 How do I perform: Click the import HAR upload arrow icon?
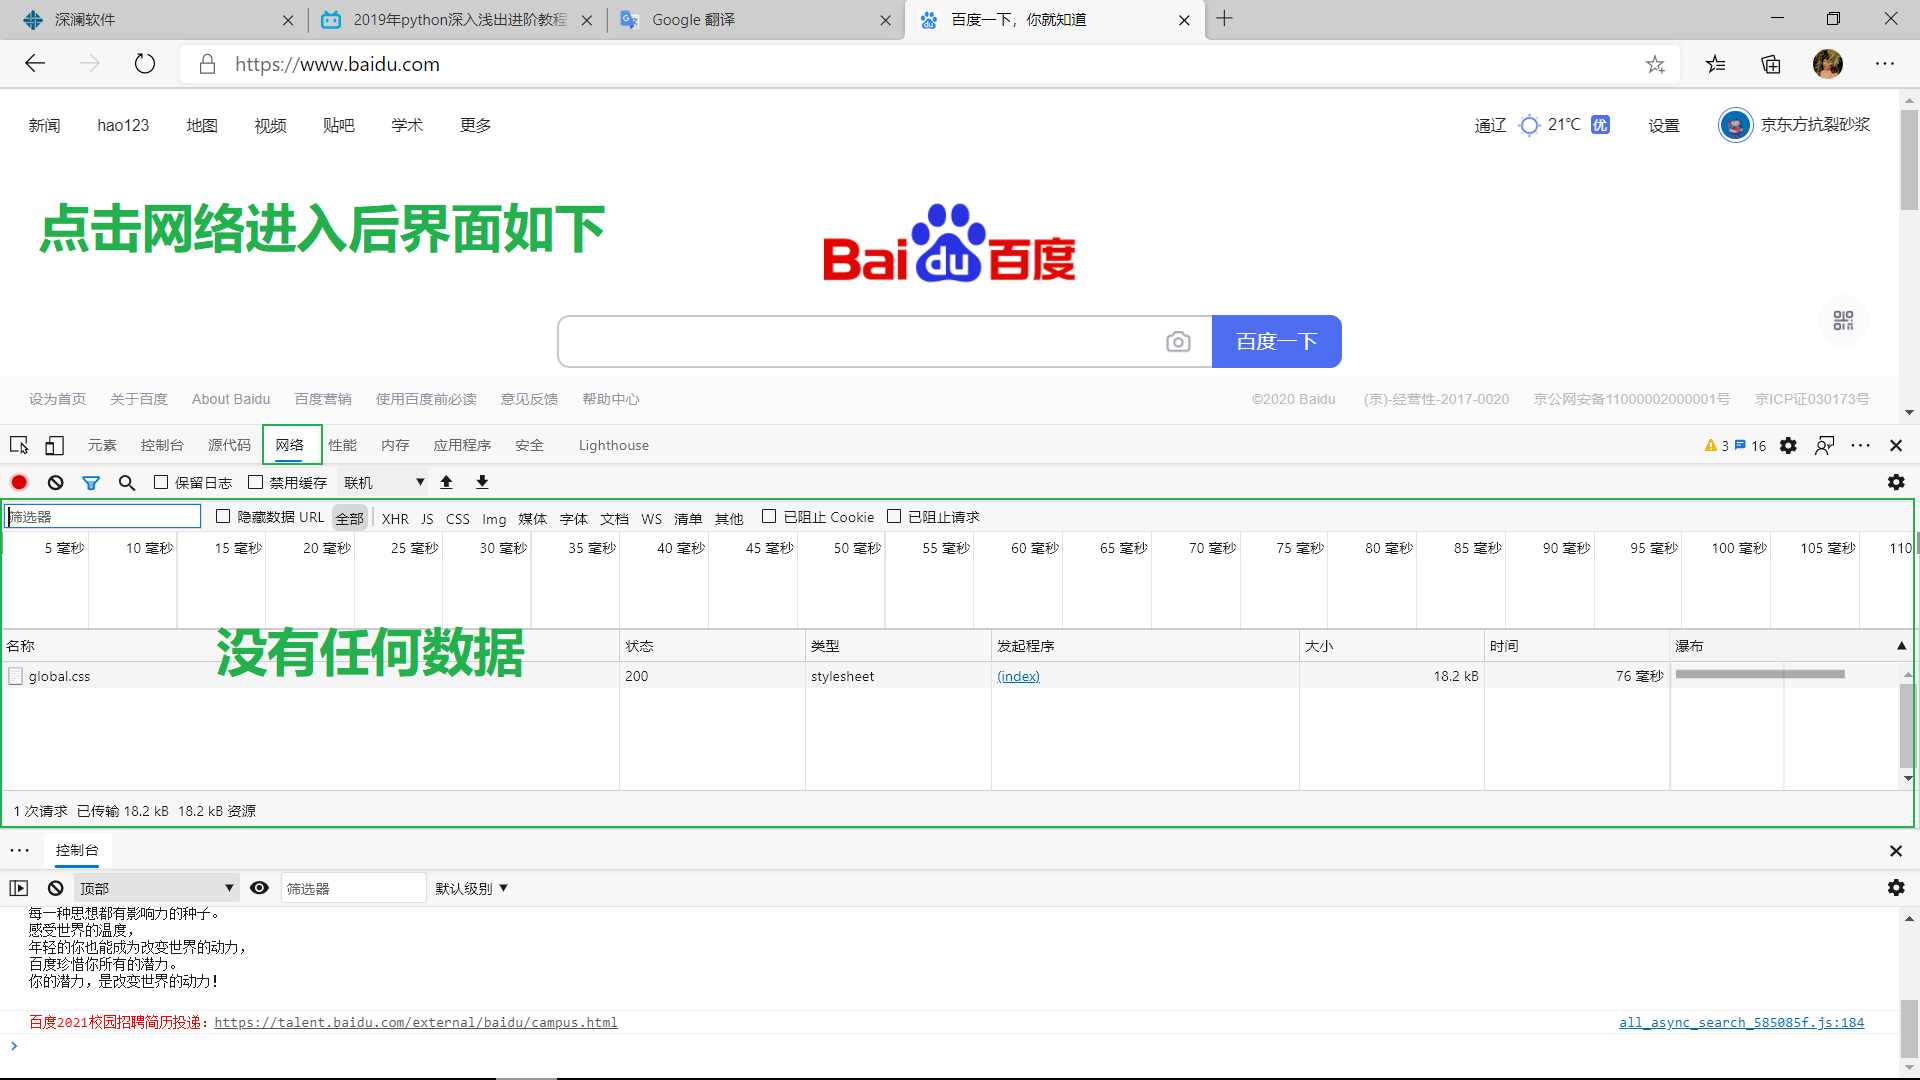click(447, 482)
